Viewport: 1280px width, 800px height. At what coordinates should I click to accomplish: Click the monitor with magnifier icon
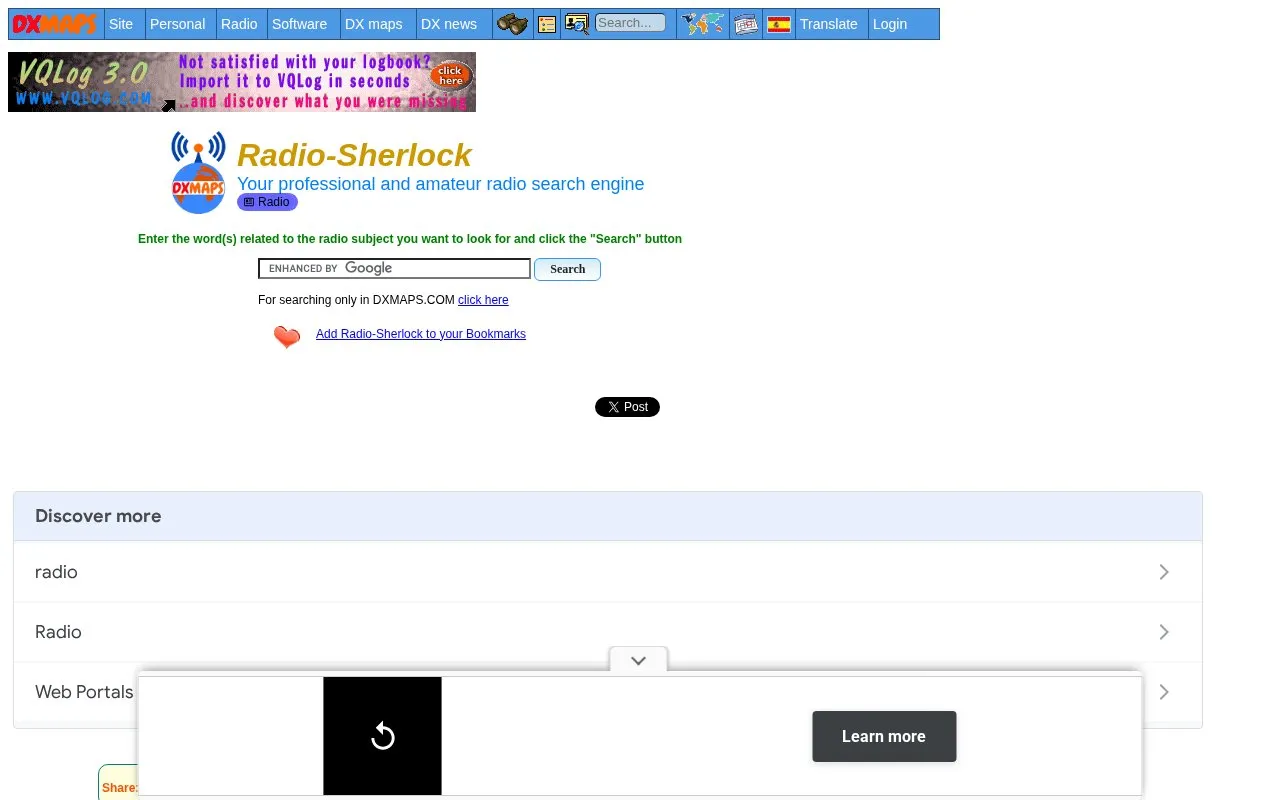pos(576,24)
